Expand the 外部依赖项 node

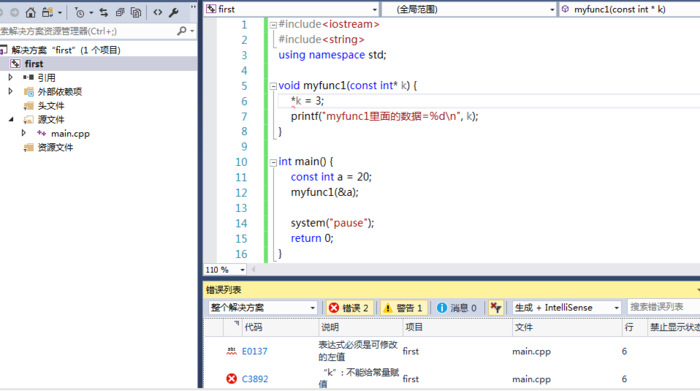coord(11,92)
